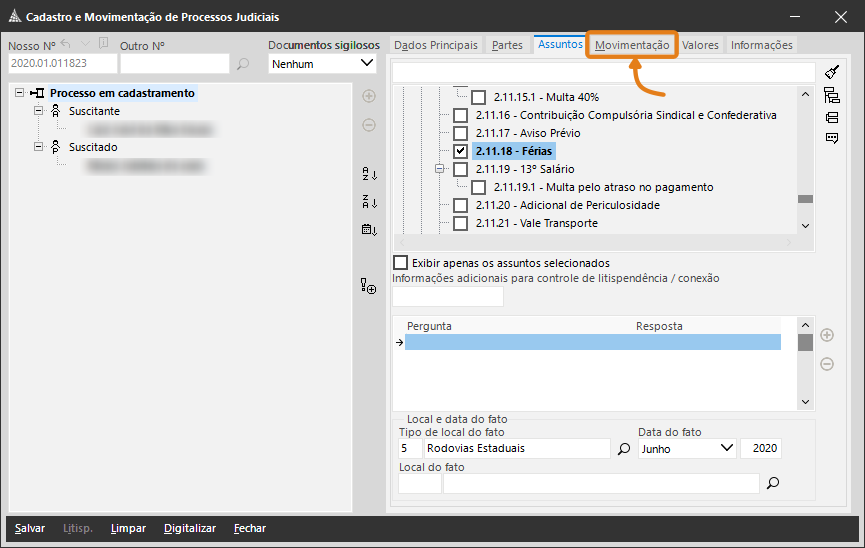The width and height of the screenshot is (865, 548).
Task: Click the broom (clear filter) icon
Action: [832, 72]
